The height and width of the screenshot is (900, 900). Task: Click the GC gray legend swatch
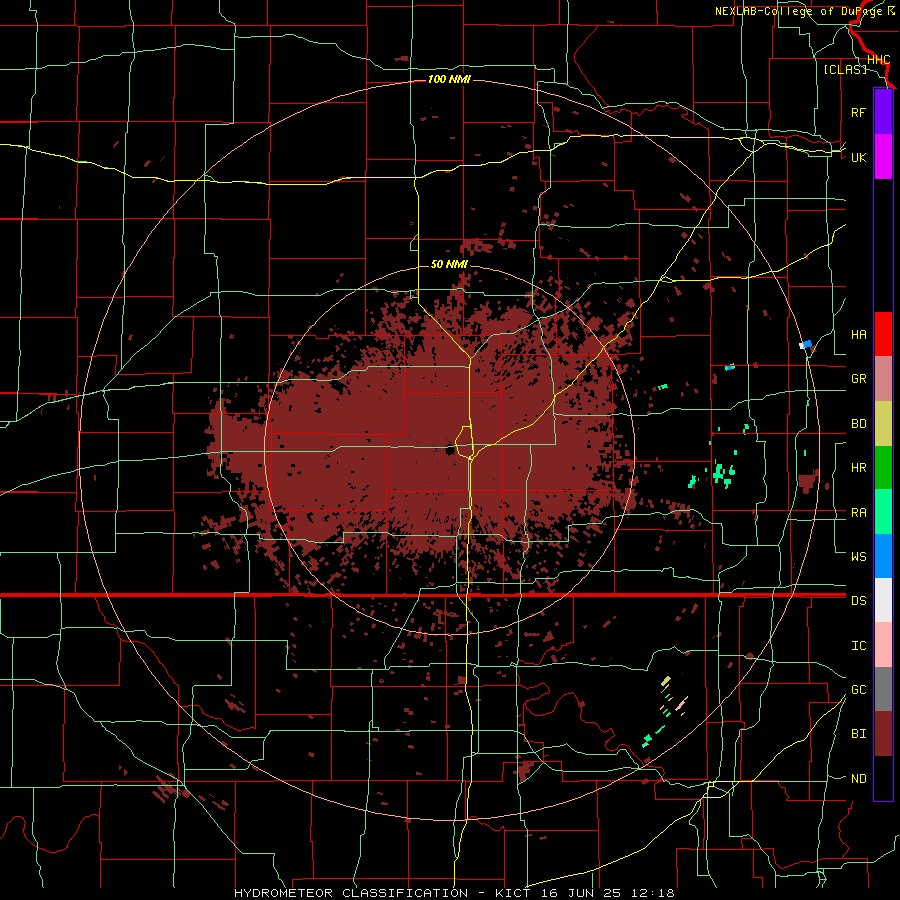tap(883, 689)
